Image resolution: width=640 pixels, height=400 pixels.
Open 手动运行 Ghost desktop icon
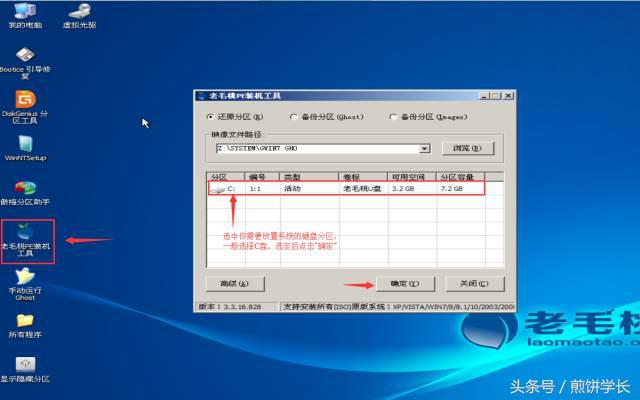click(x=25, y=284)
